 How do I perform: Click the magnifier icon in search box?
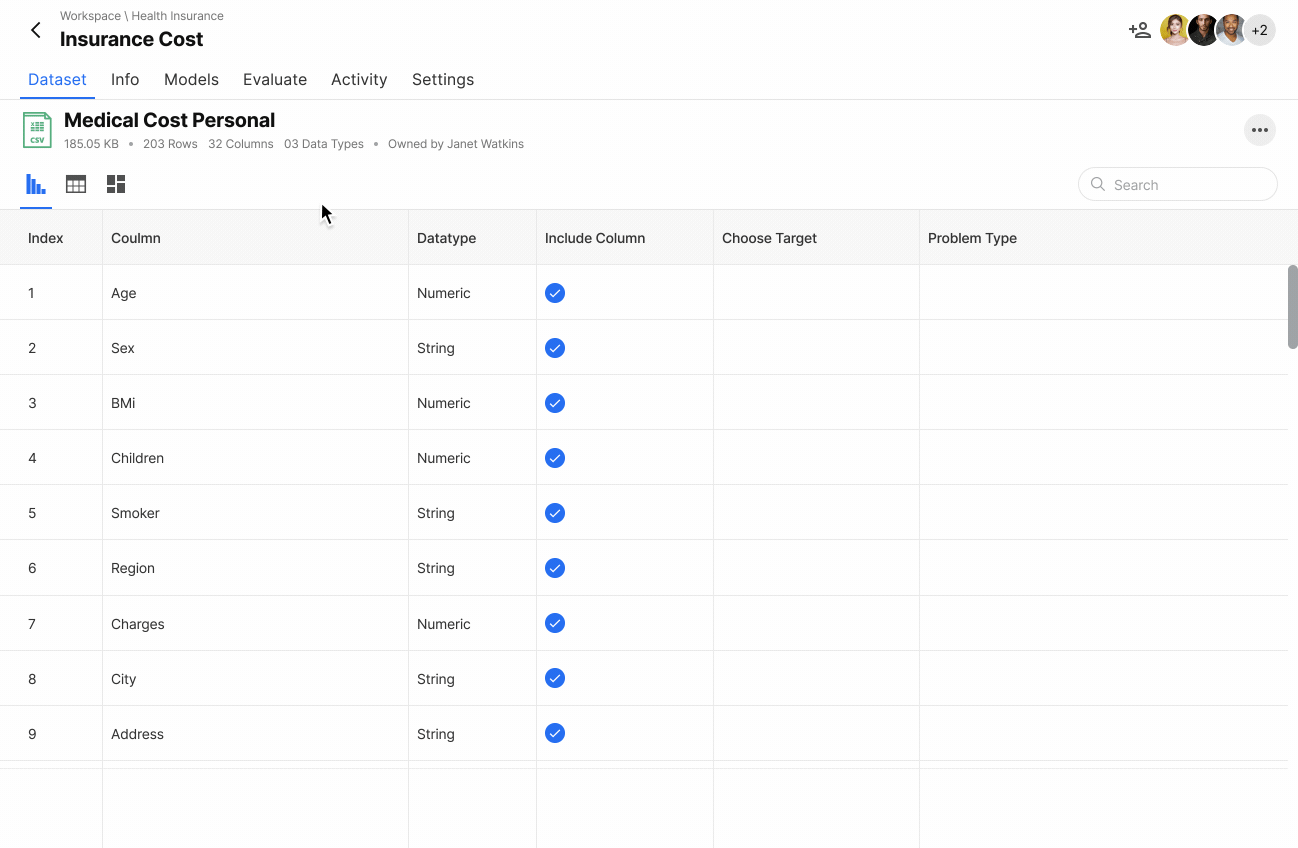1098,184
